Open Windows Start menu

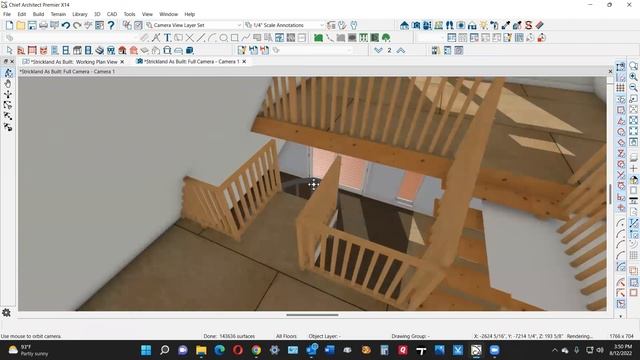pyautogui.click(x=146, y=350)
